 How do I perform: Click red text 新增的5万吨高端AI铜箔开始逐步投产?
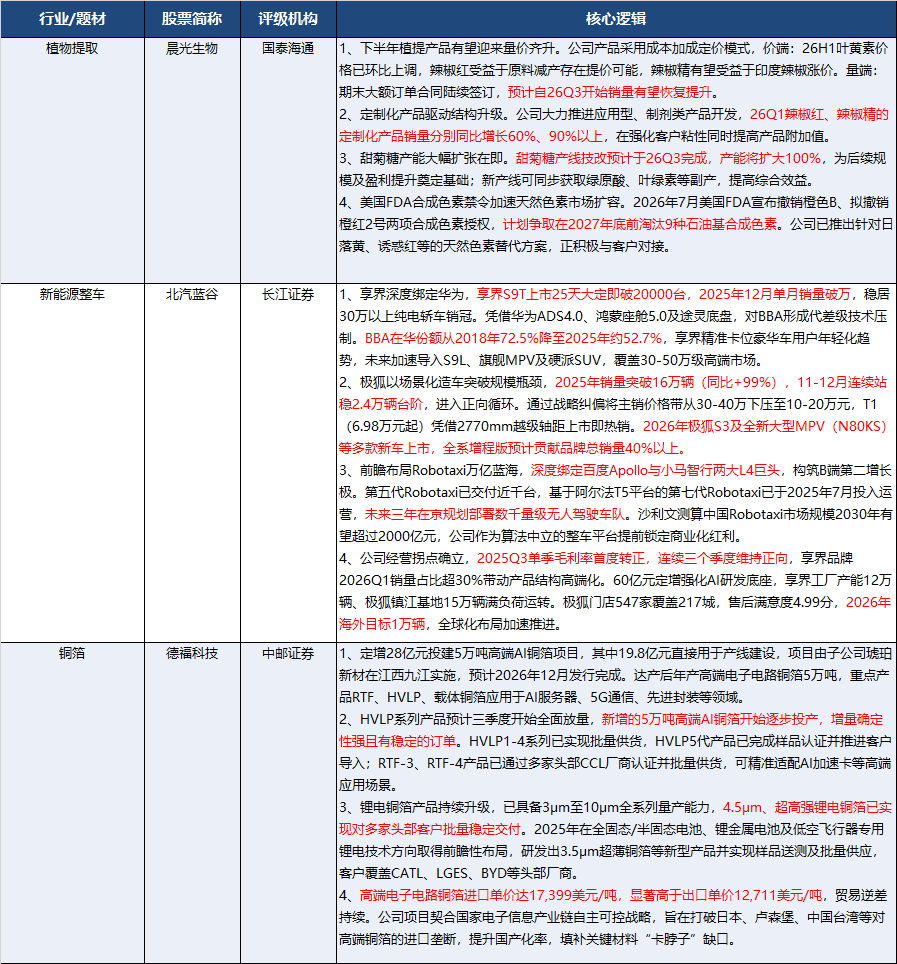pyautogui.click(x=709, y=719)
